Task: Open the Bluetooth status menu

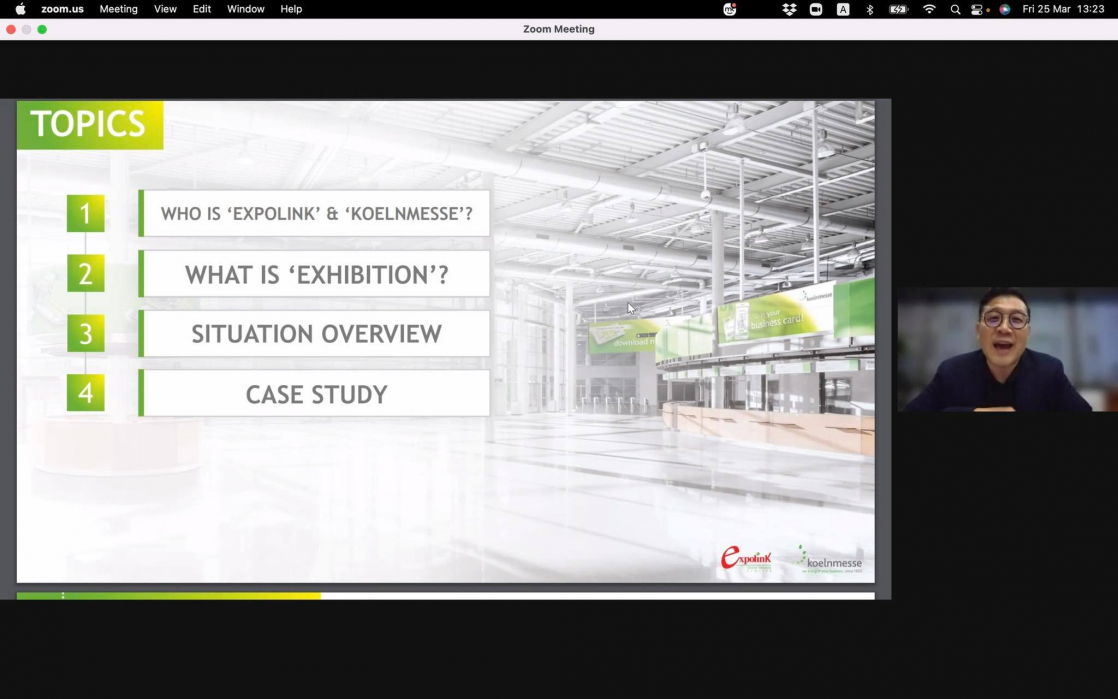Action: coord(869,9)
